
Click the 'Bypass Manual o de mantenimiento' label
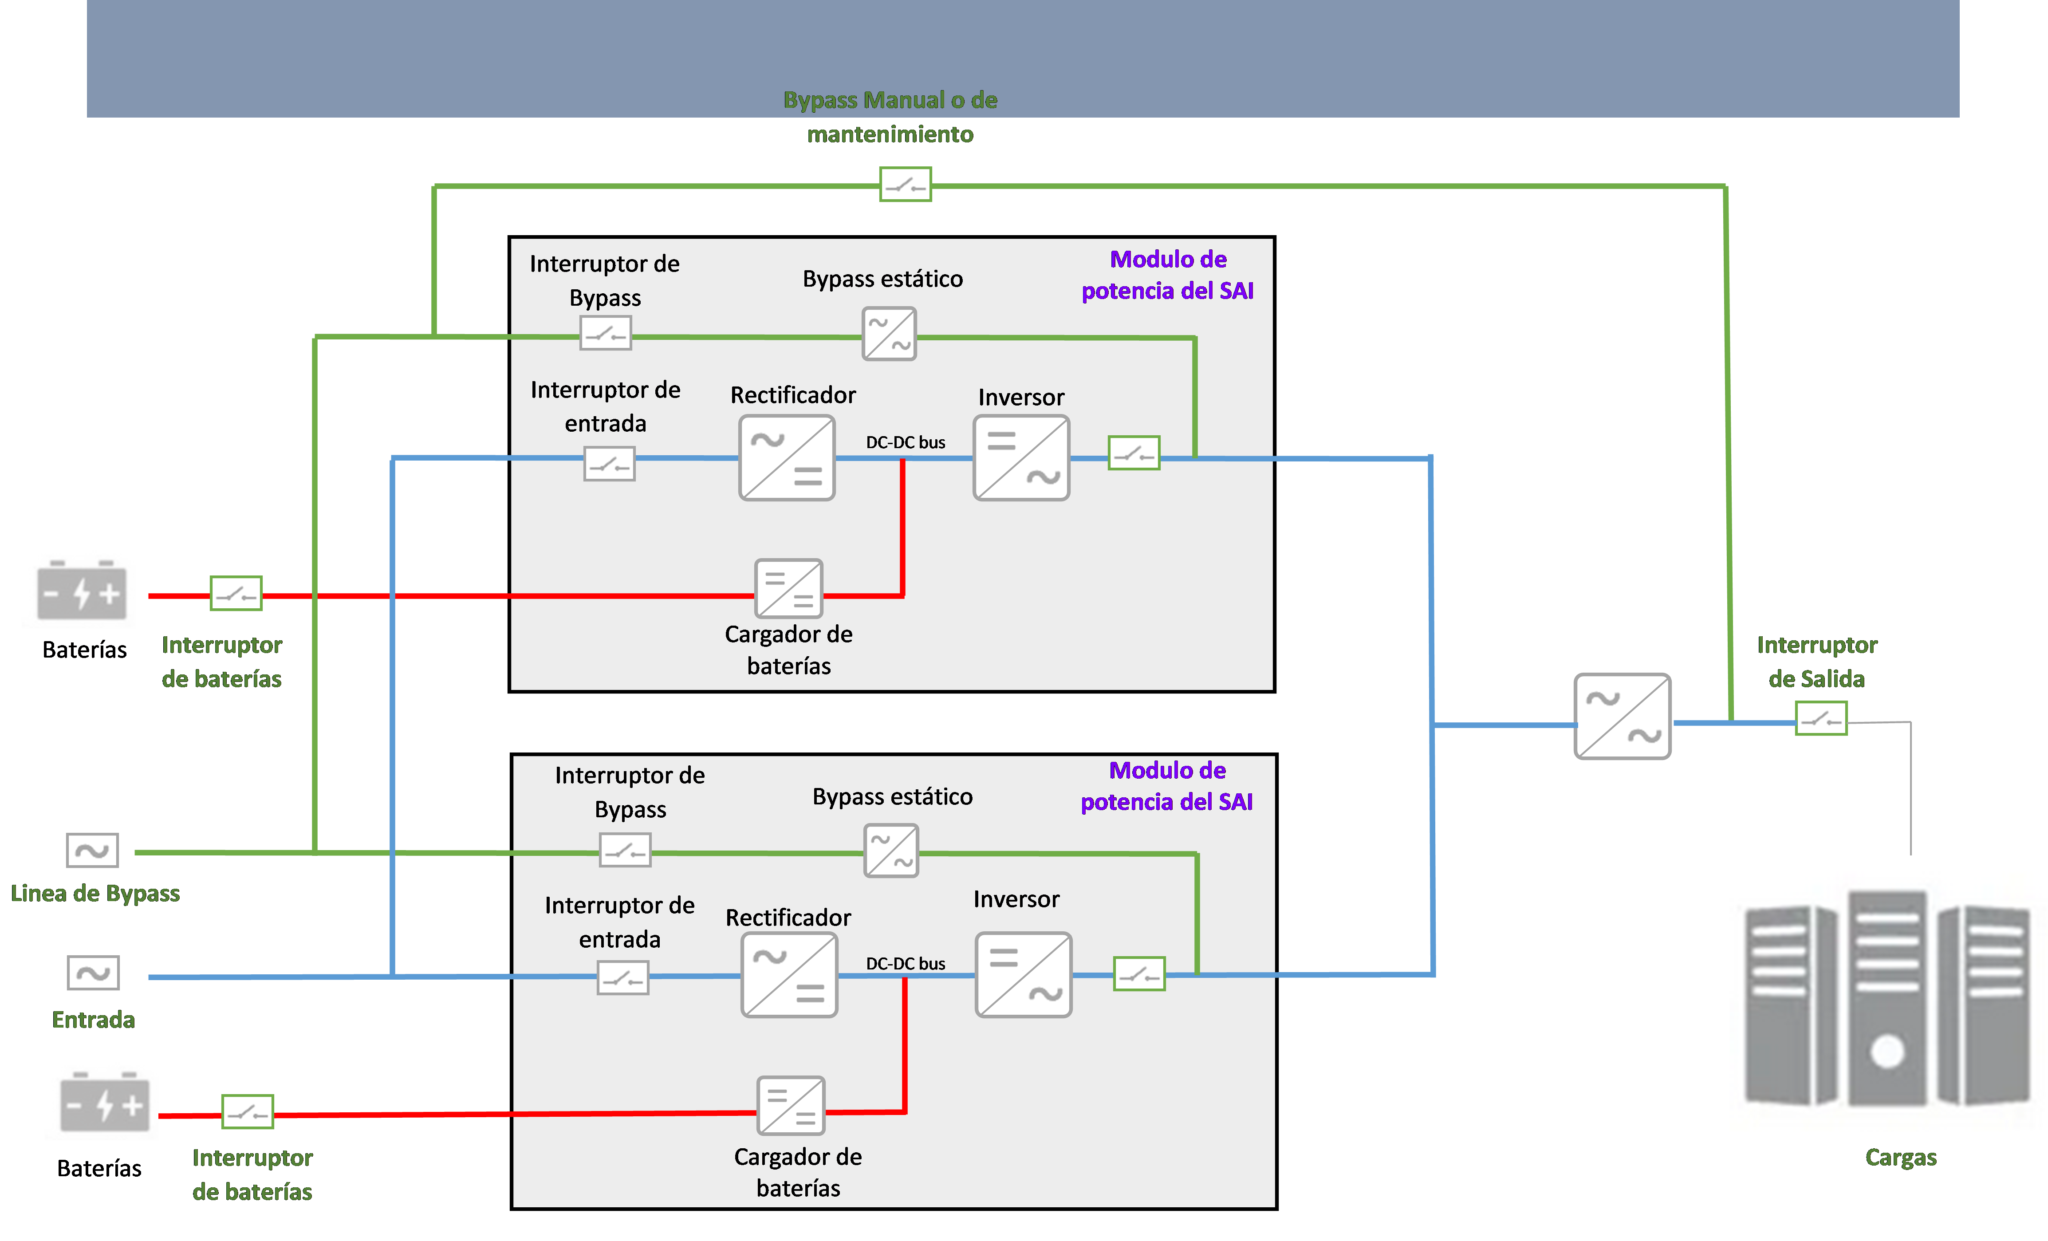tap(890, 117)
